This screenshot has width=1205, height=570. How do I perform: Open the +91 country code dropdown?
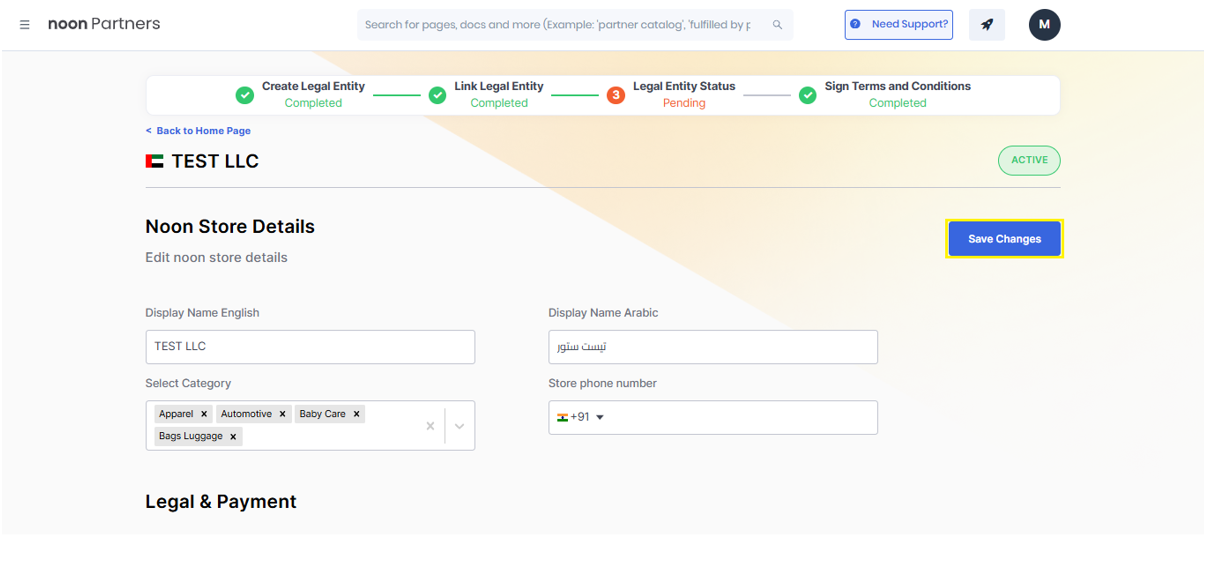click(581, 417)
